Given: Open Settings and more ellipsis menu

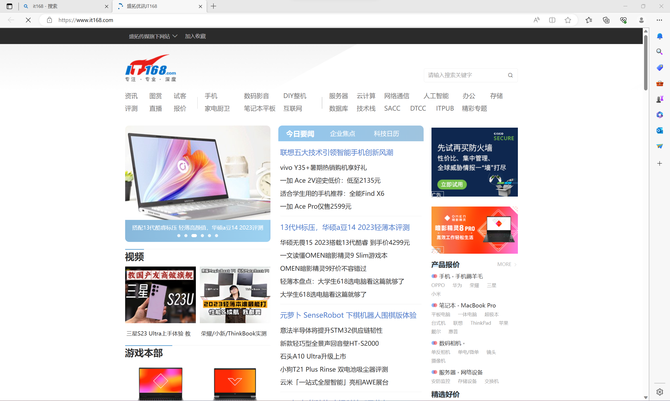Looking at the screenshot, I should click(x=659, y=20).
